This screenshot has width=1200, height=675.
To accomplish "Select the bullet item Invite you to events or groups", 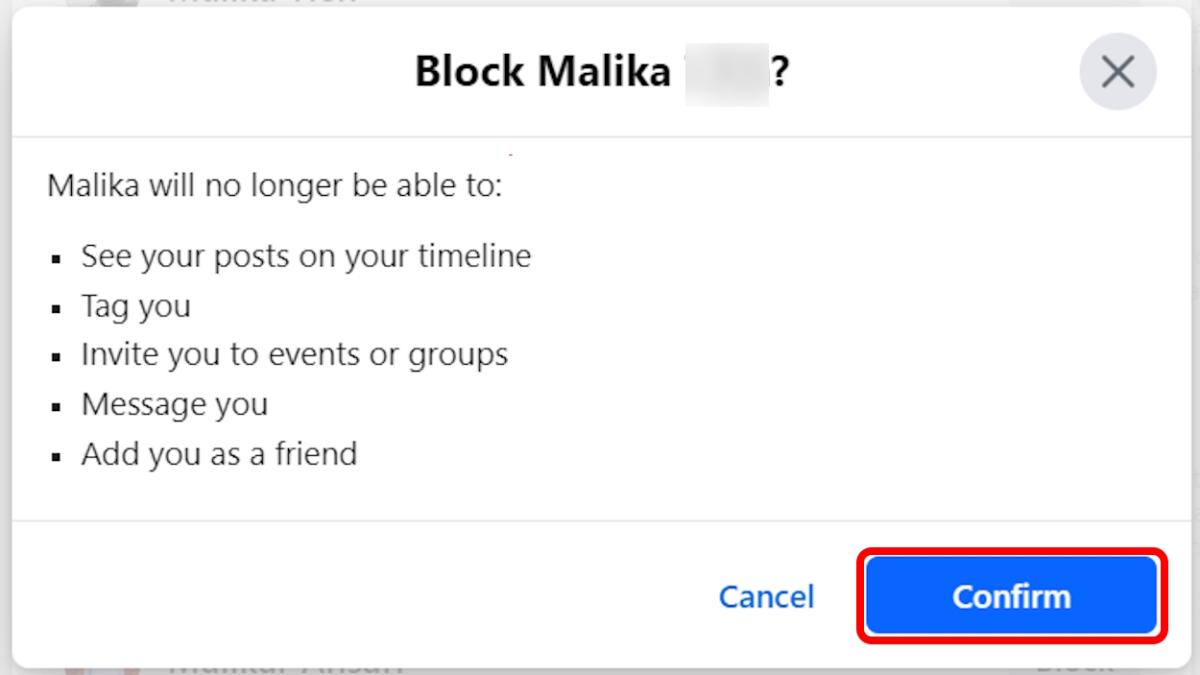I will point(293,354).
